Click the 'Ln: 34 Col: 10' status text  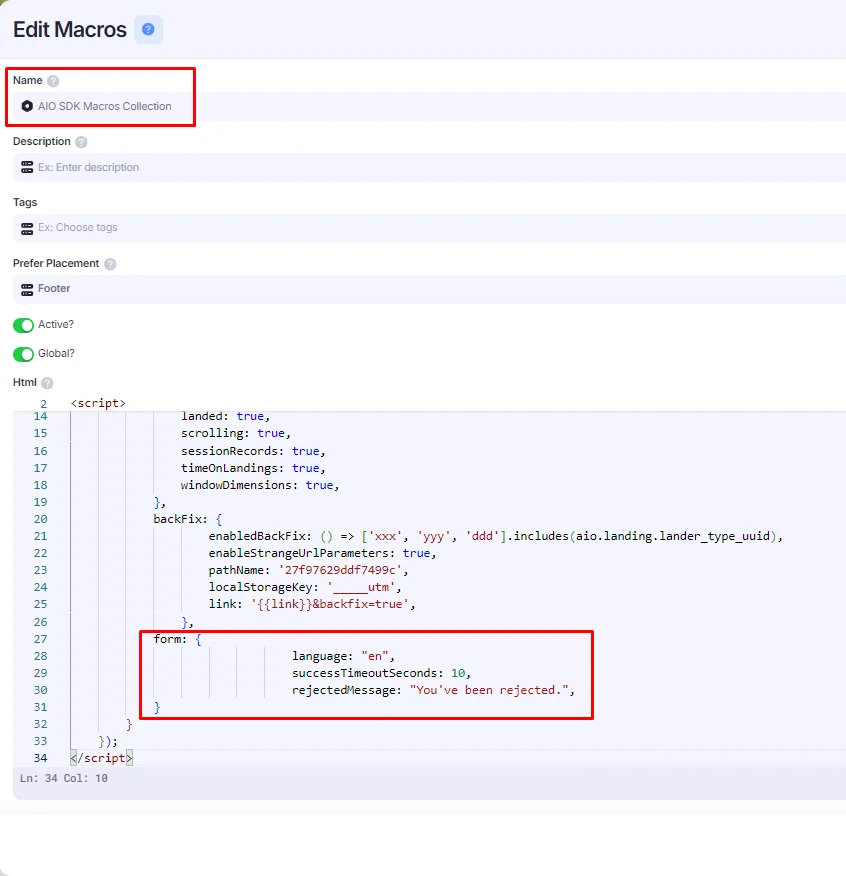(64, 778)
